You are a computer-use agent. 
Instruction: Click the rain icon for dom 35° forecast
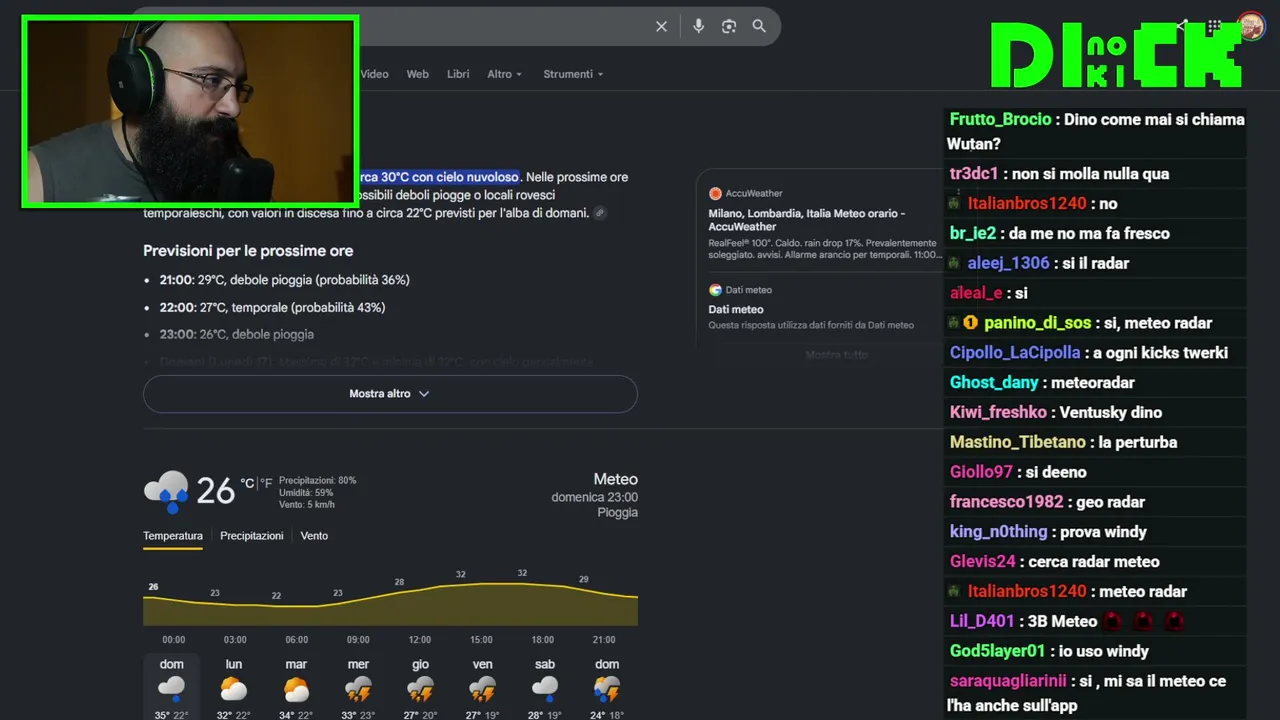tap(172, 688)
